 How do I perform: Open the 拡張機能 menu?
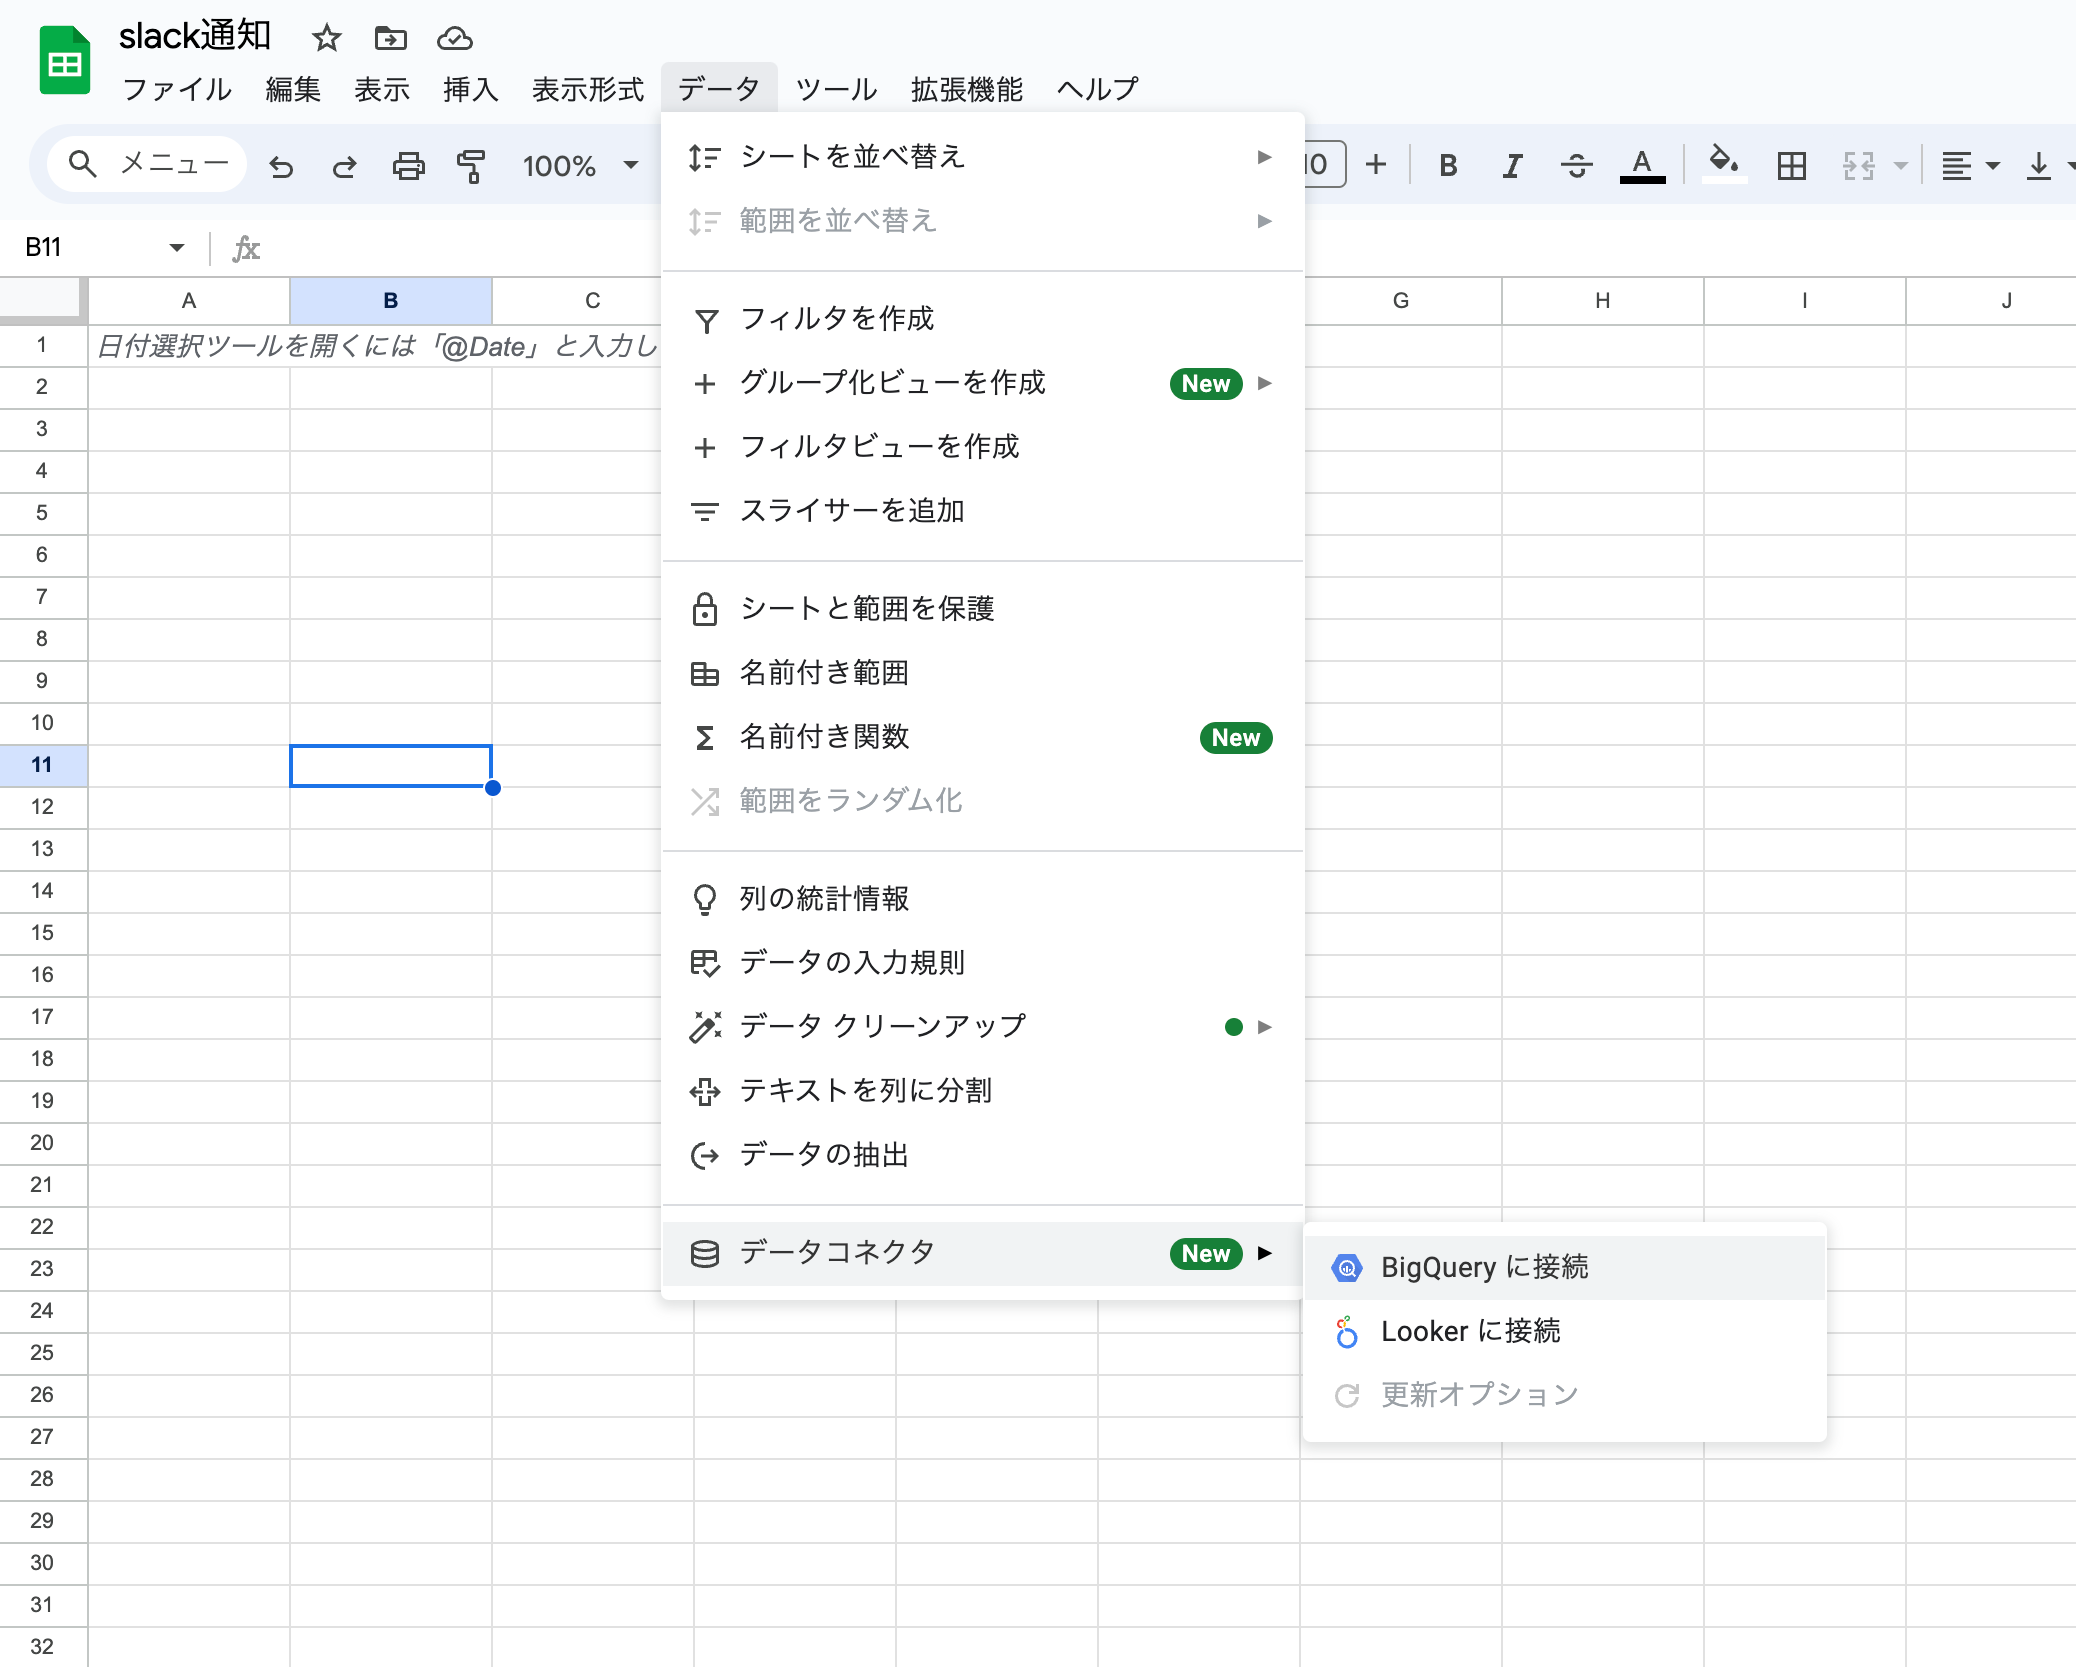967,89
